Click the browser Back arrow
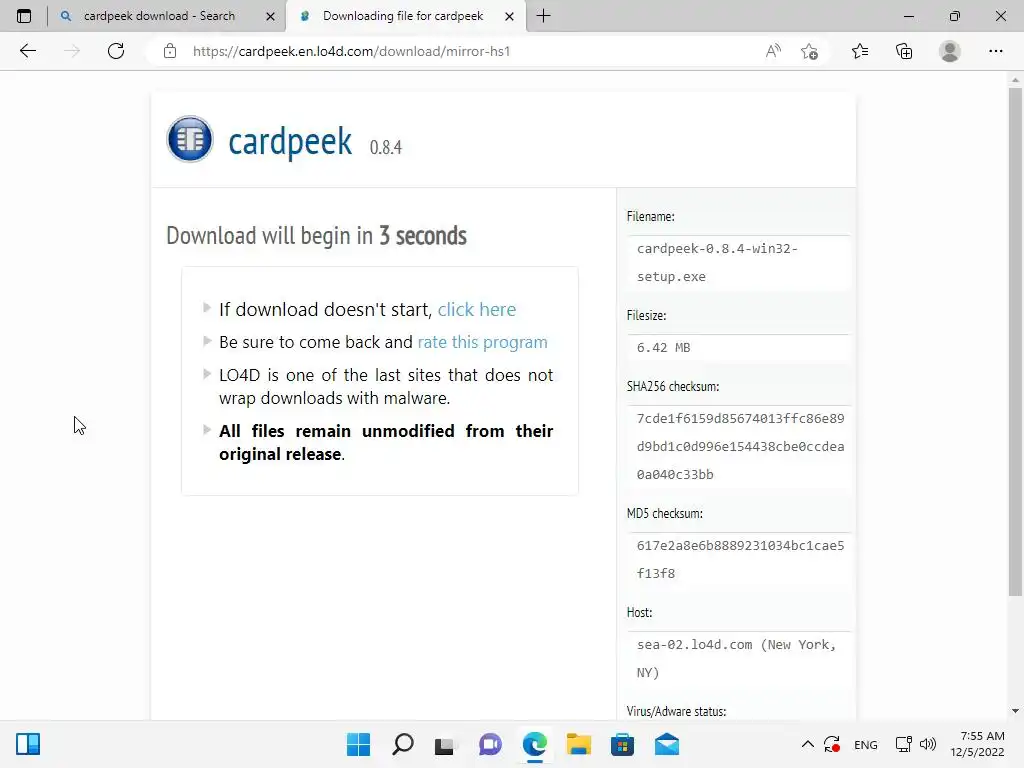Viewport: 1024px width, 768px height. (x=27, y=51)
